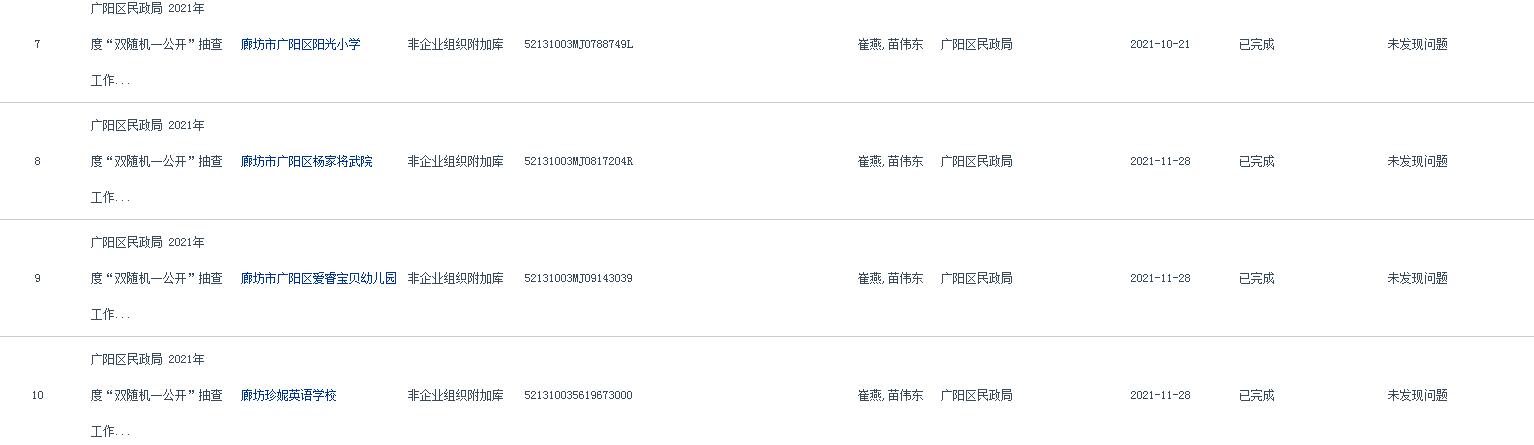Click 已完成 status for 阳光小学 row
The height and width of the screenshot is (445, 1534).
tap(1256, 44)
